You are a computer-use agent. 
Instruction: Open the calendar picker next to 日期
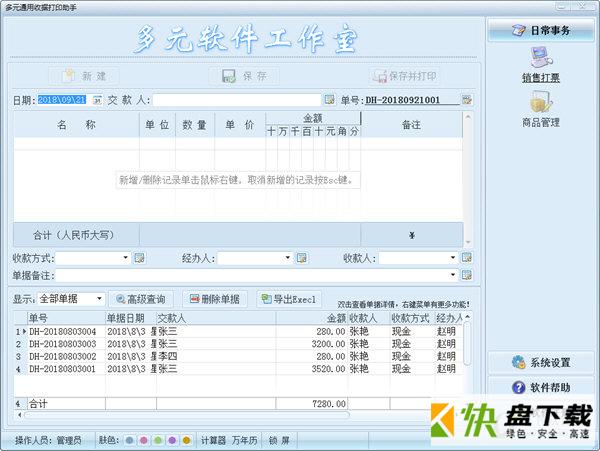tap(98, 100)
